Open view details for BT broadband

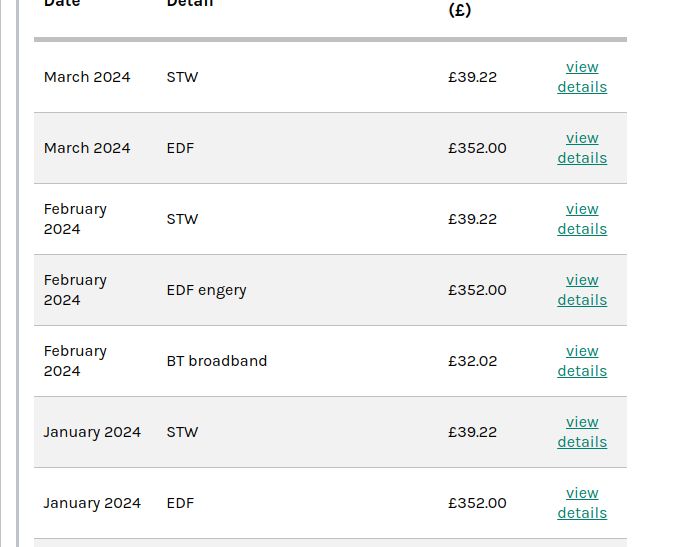(582, 361)
